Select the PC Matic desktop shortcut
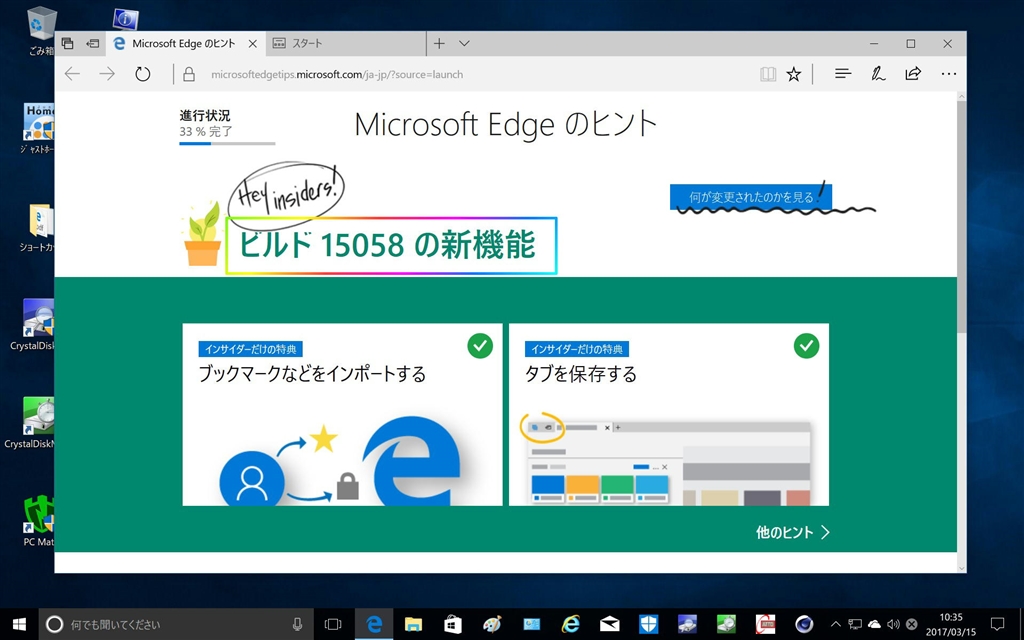The width and height of the screenshot is (1024, 640). click(39, 520)
